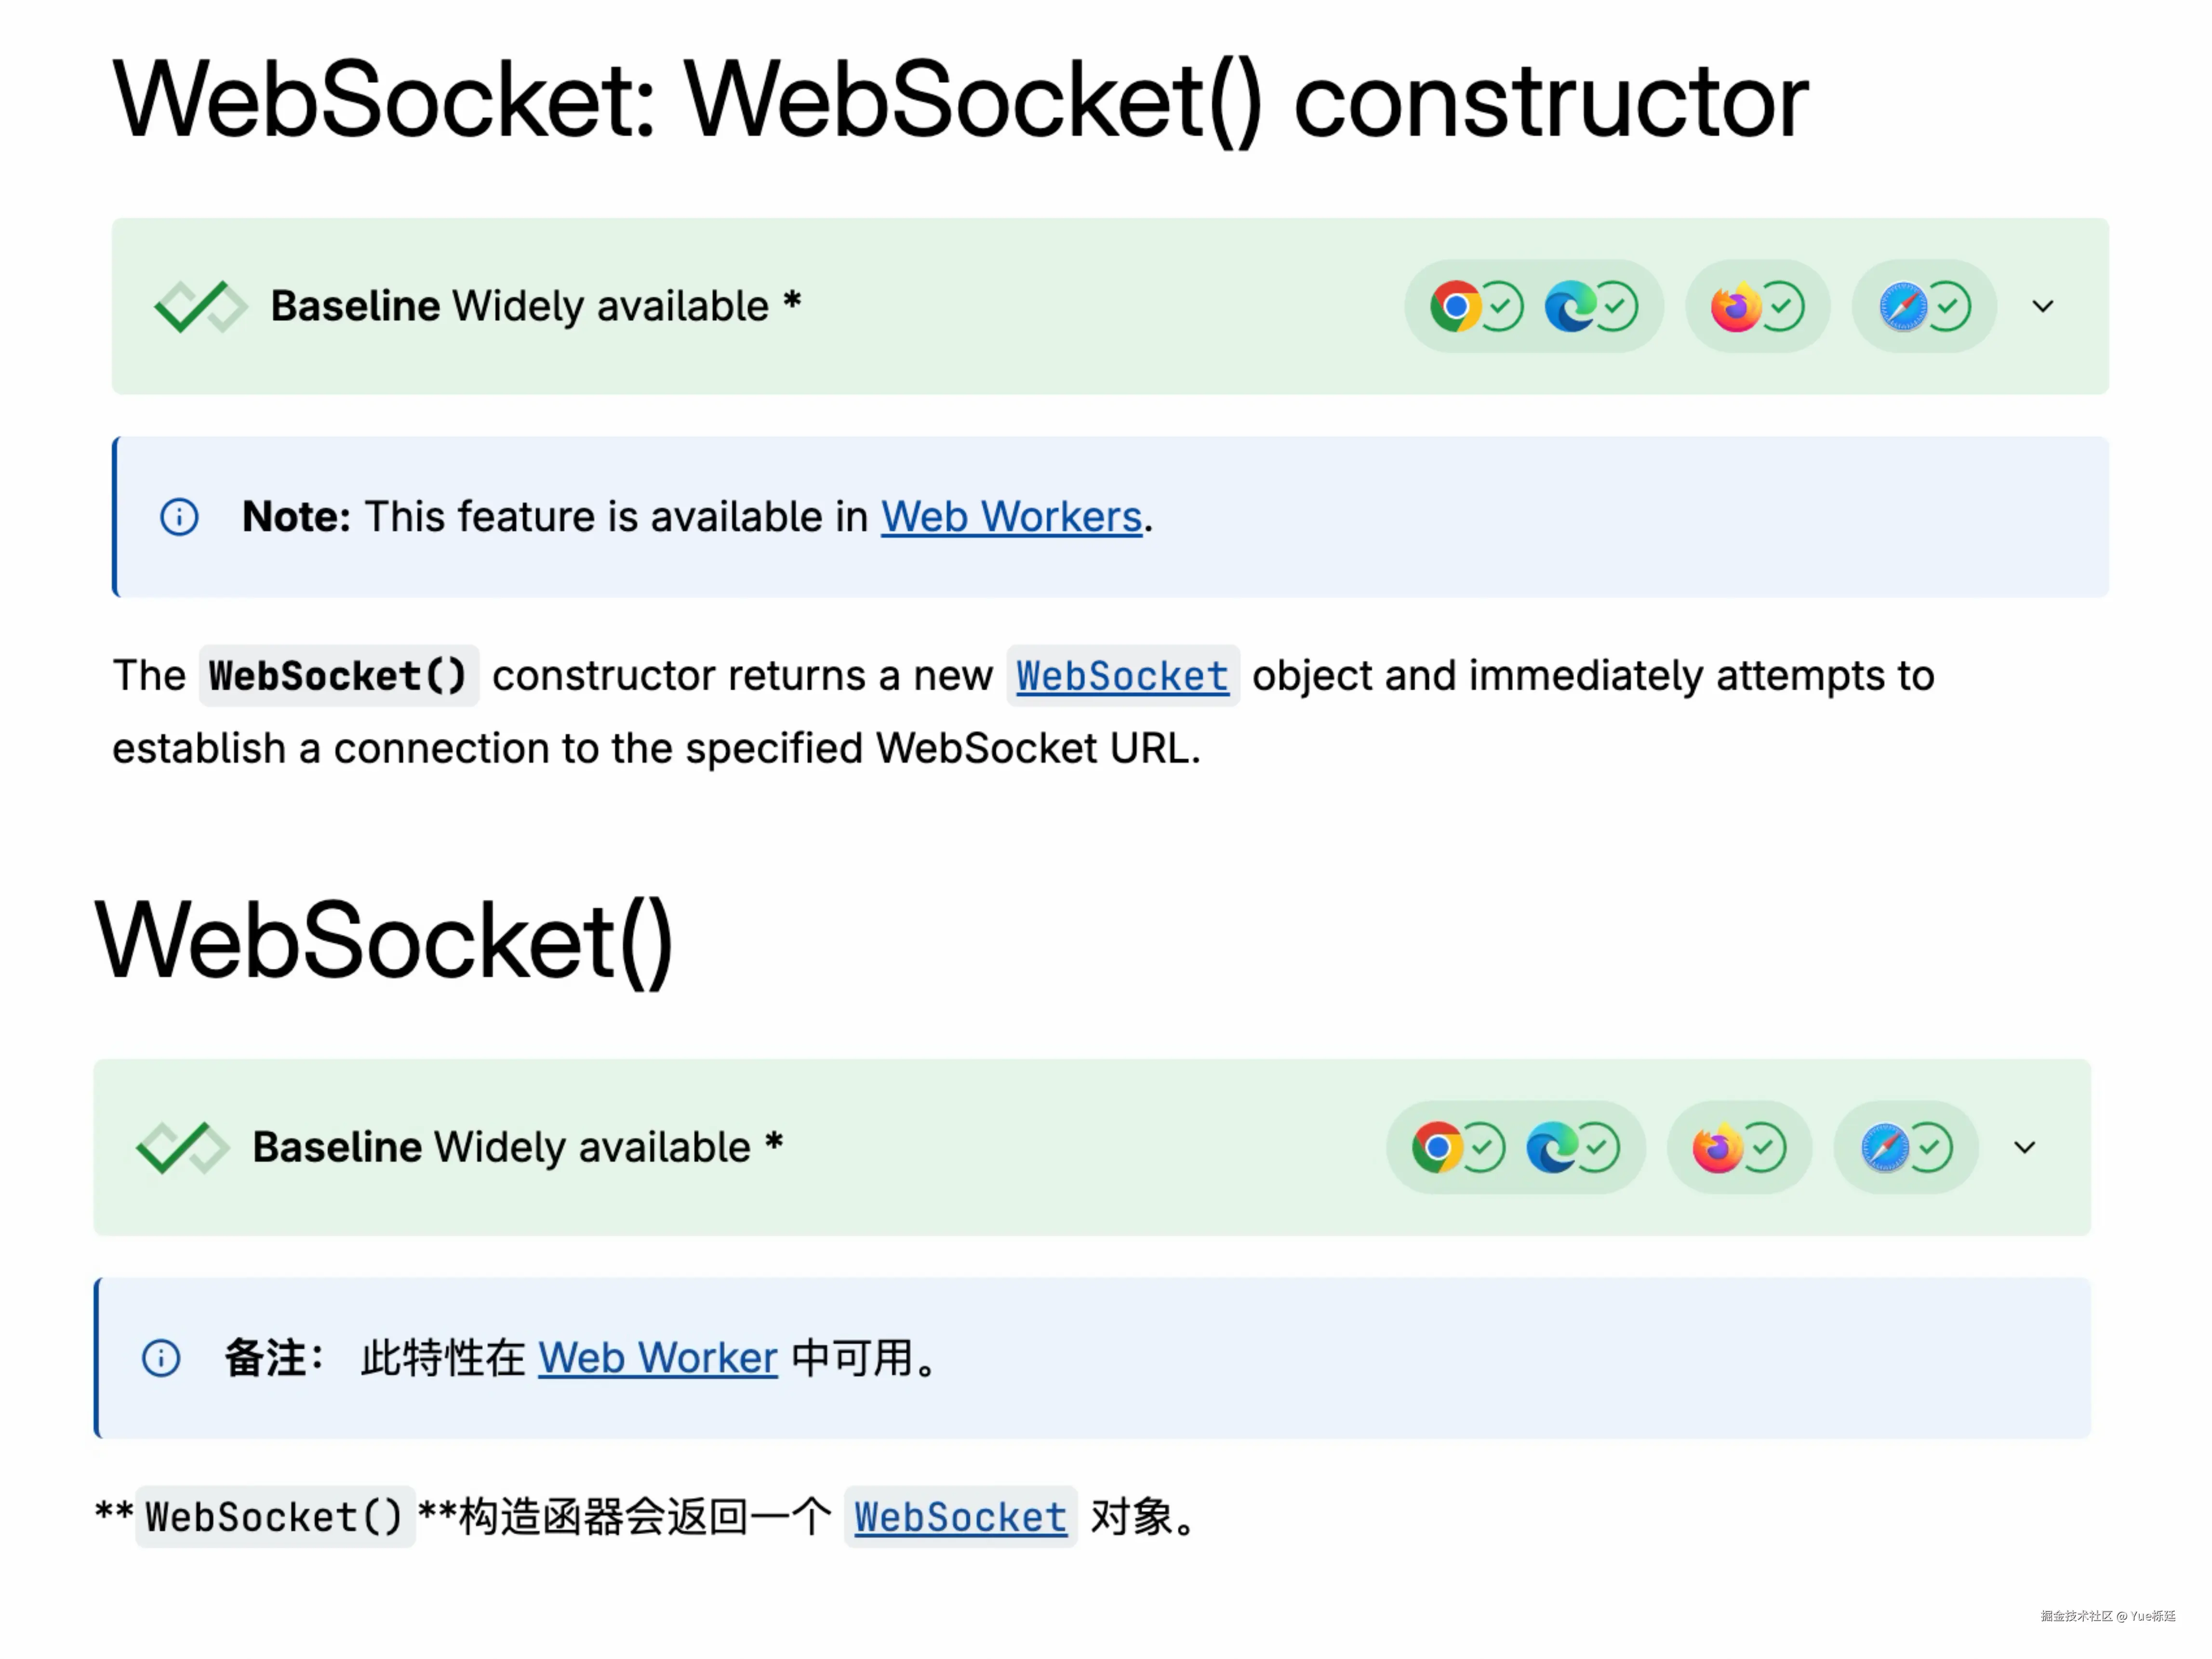
Task: Click Safari icon in top Baseline banner
Action: click(x=1903, y=306)
